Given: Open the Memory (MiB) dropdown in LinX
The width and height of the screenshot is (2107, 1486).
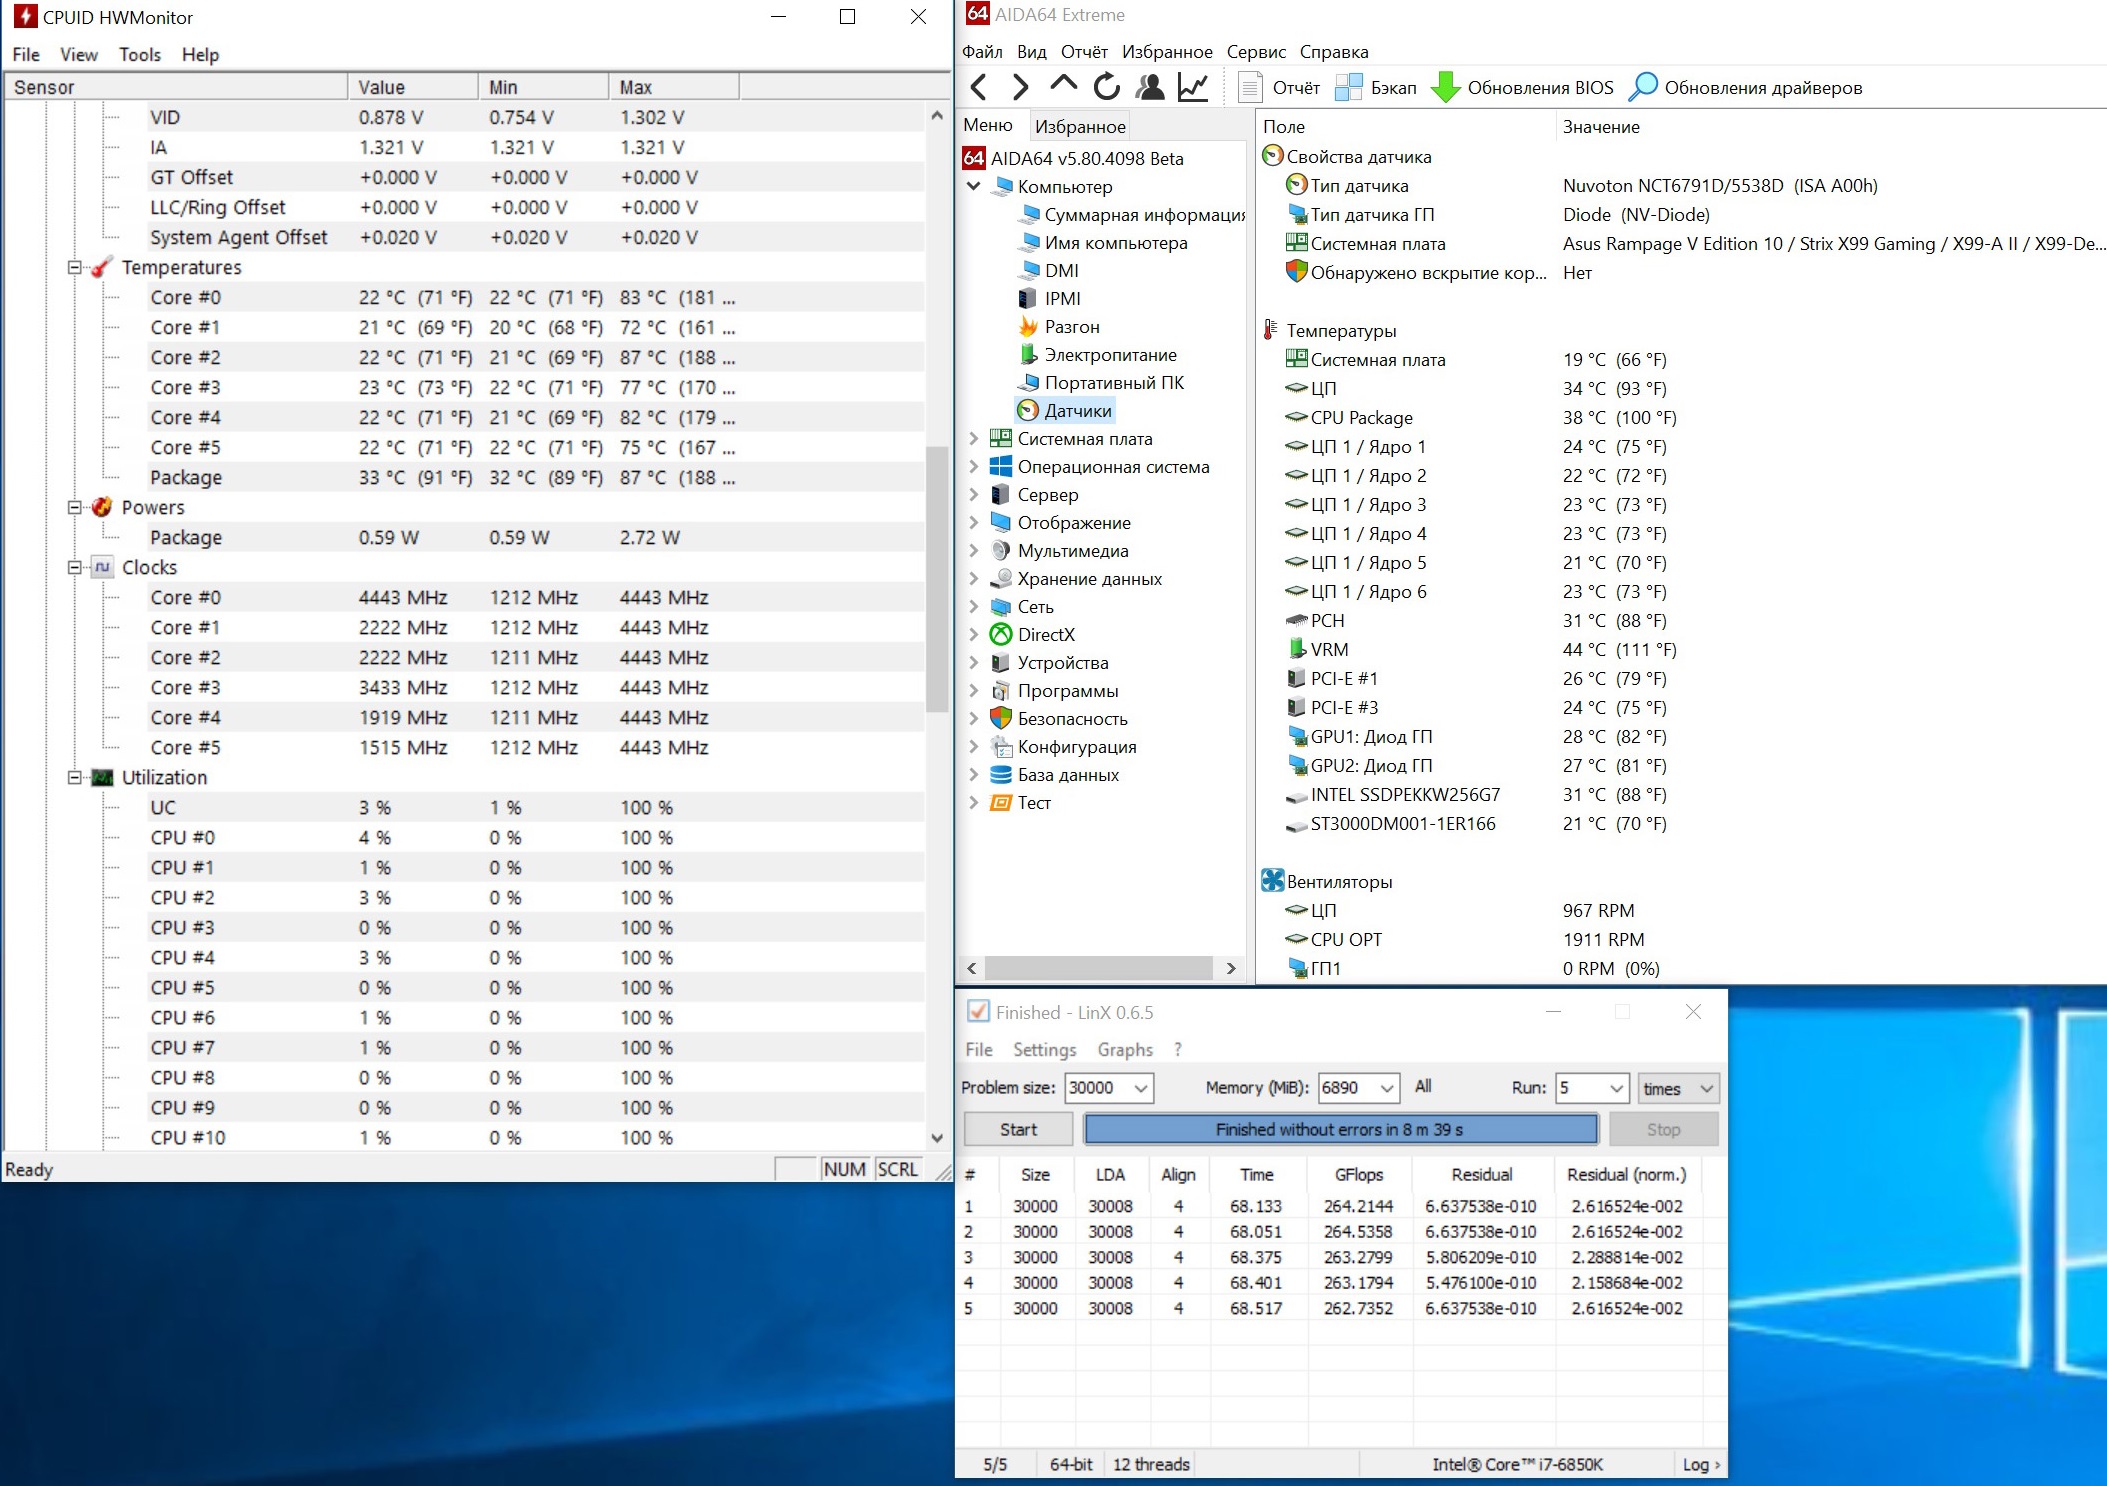Looking at the screenshot, I should point(1387,1088).
